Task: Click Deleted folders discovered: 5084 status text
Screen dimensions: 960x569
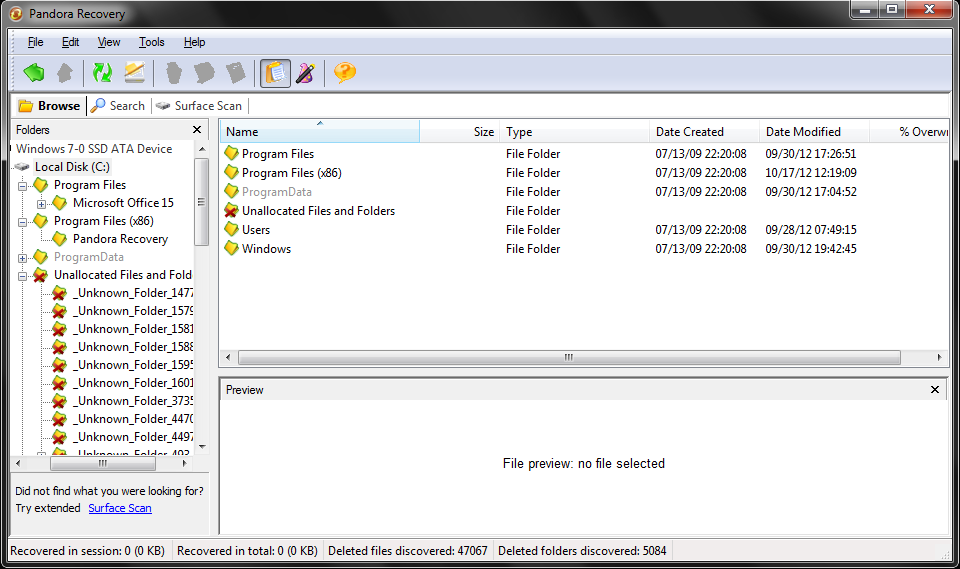Action: tap(582, 551)
